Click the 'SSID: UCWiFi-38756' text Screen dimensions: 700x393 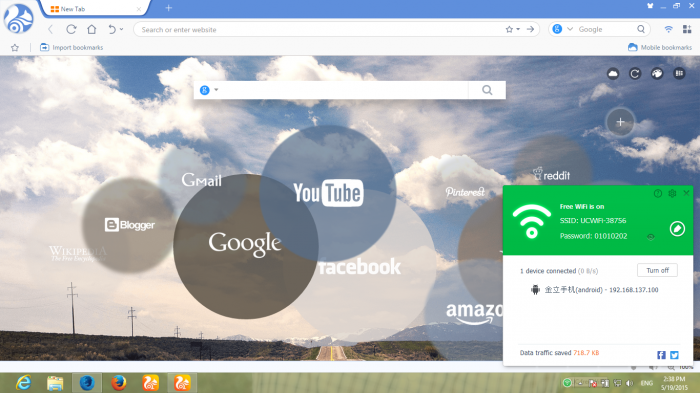593,221
